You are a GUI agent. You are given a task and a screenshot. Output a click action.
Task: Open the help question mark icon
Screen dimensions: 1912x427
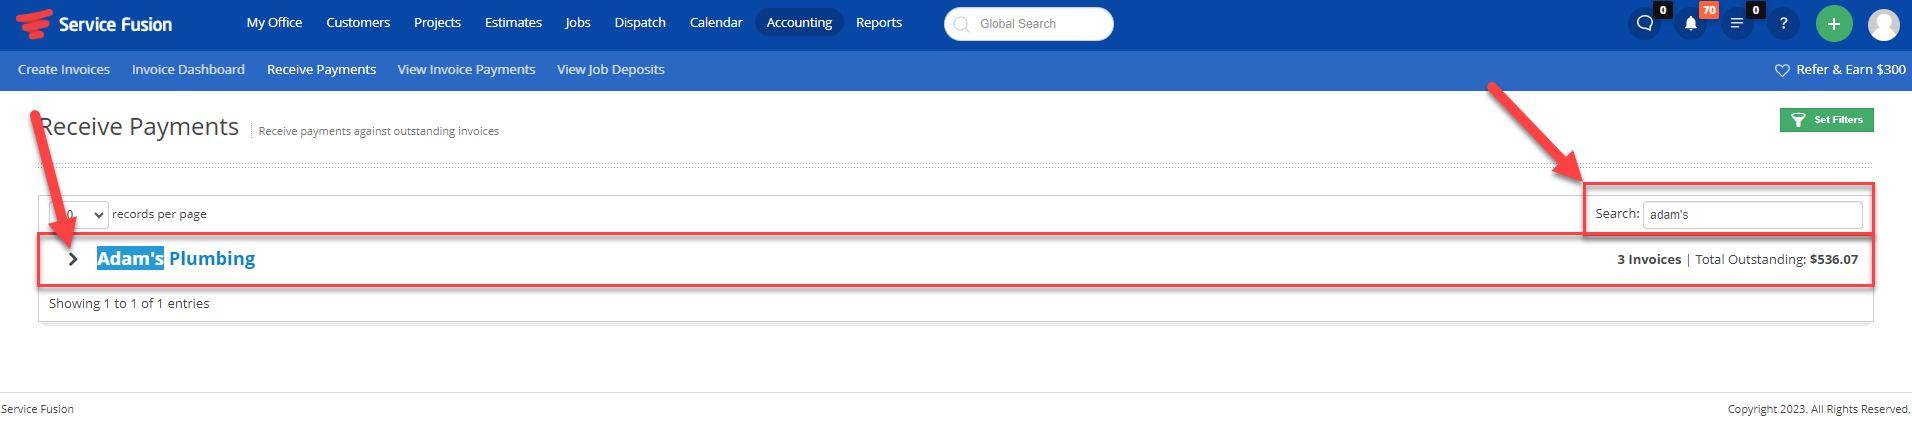click(x=1783, y=24)
